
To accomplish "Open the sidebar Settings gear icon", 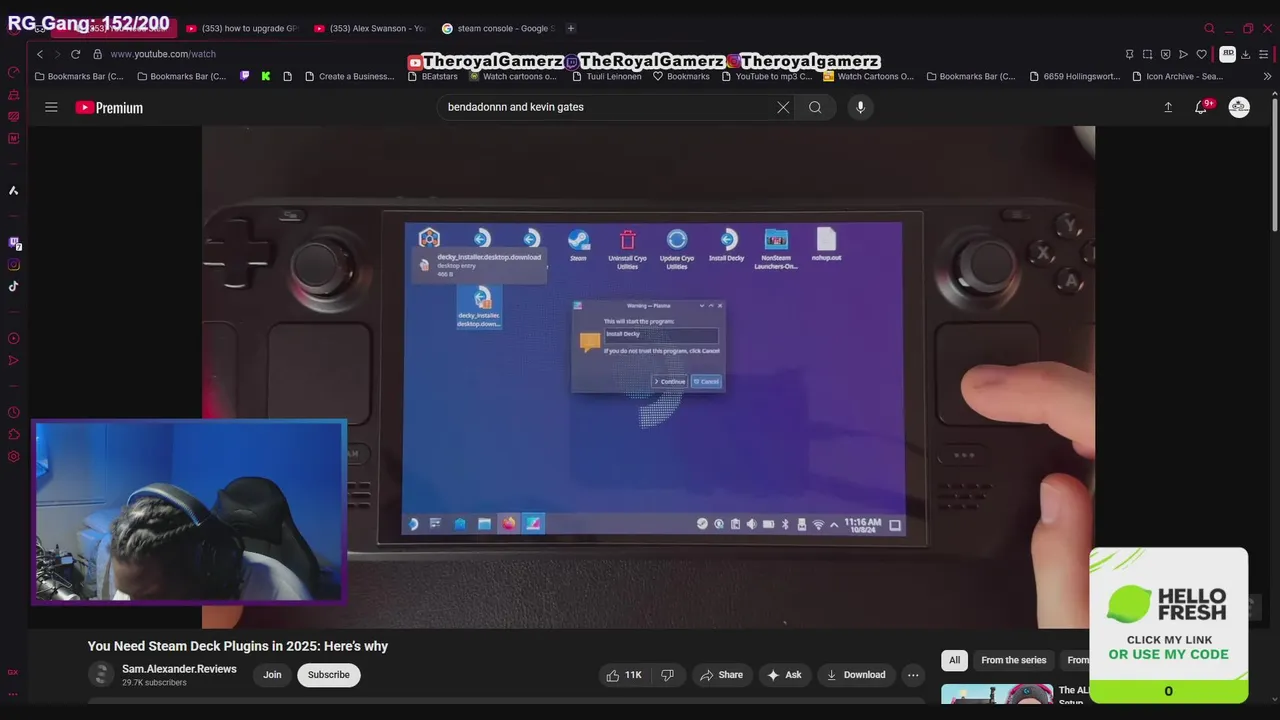I will click(14, 456).
